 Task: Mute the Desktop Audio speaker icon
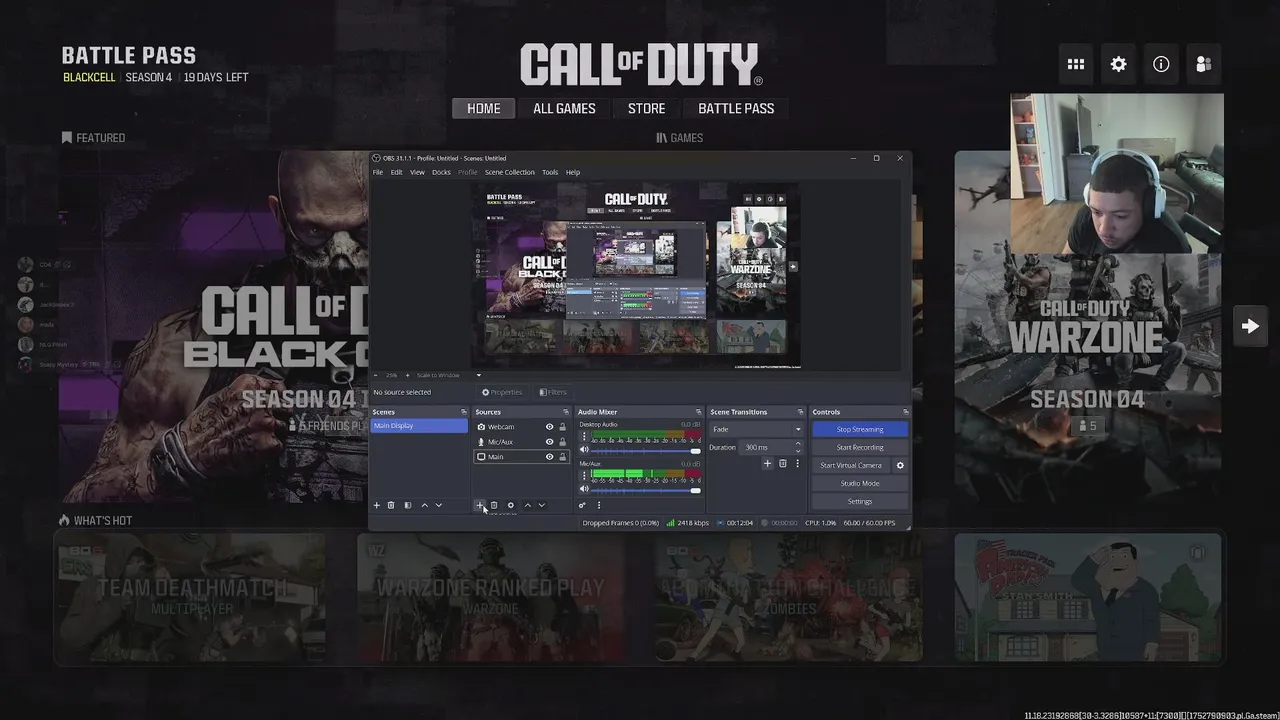(584, 450)
